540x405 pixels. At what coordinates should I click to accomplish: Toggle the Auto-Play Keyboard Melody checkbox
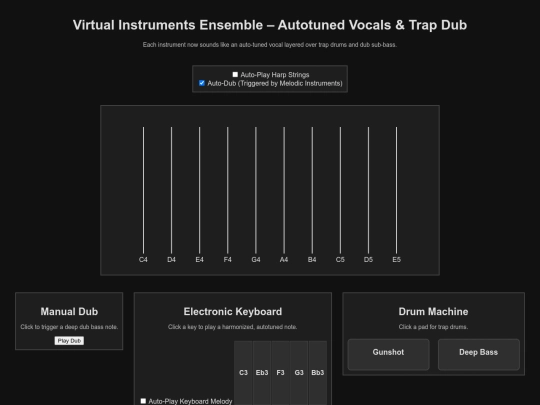[x=143, y=401]
